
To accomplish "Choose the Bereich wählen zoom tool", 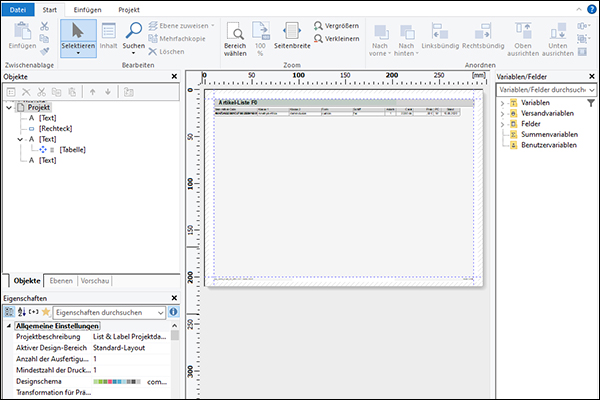I will [x=235, y=32].
